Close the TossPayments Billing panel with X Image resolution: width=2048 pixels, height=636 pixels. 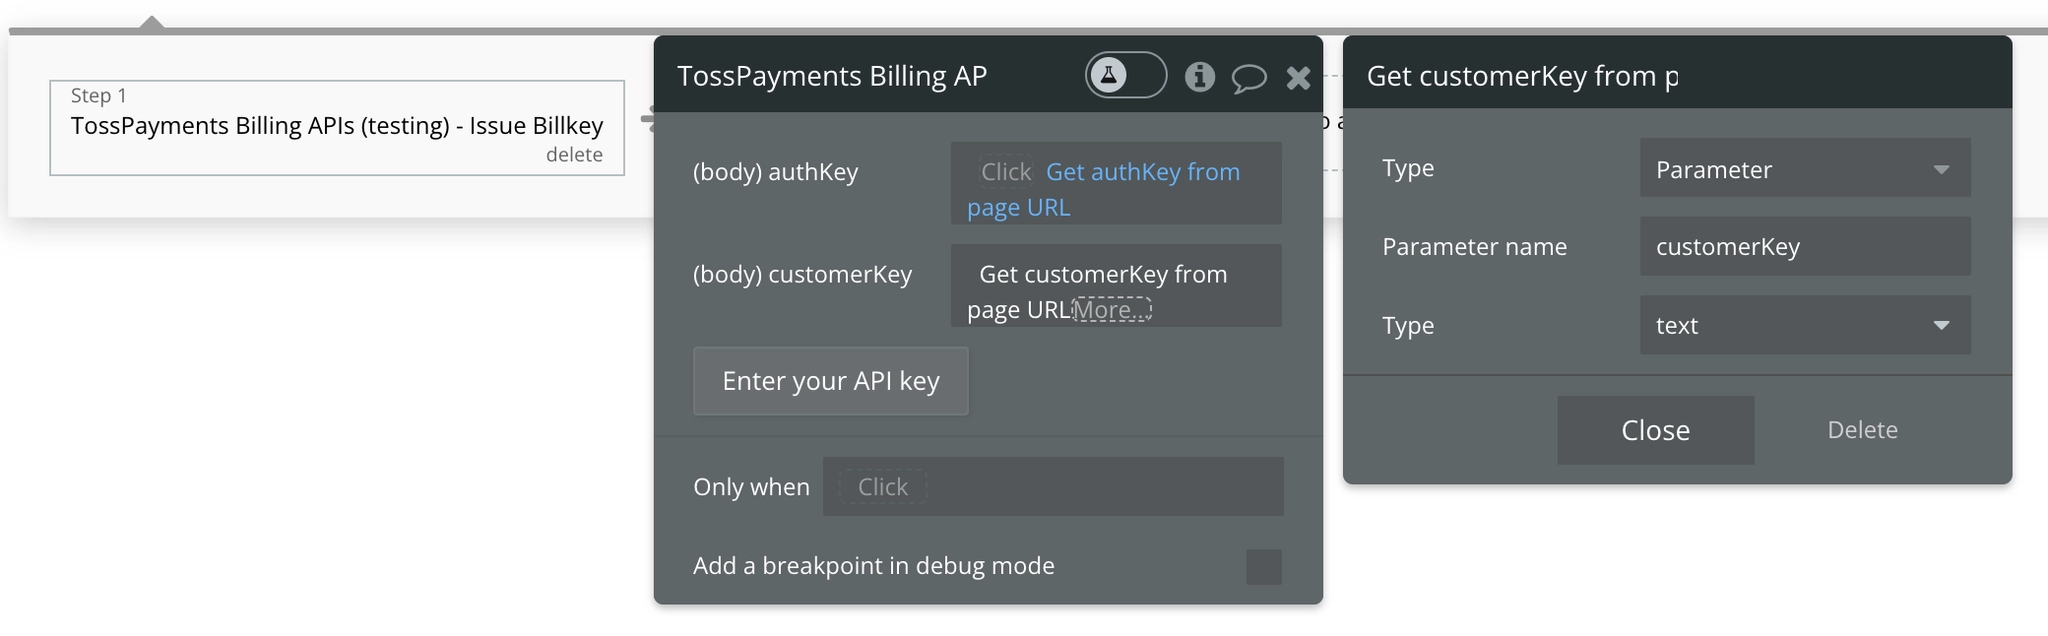[1298, 77]
